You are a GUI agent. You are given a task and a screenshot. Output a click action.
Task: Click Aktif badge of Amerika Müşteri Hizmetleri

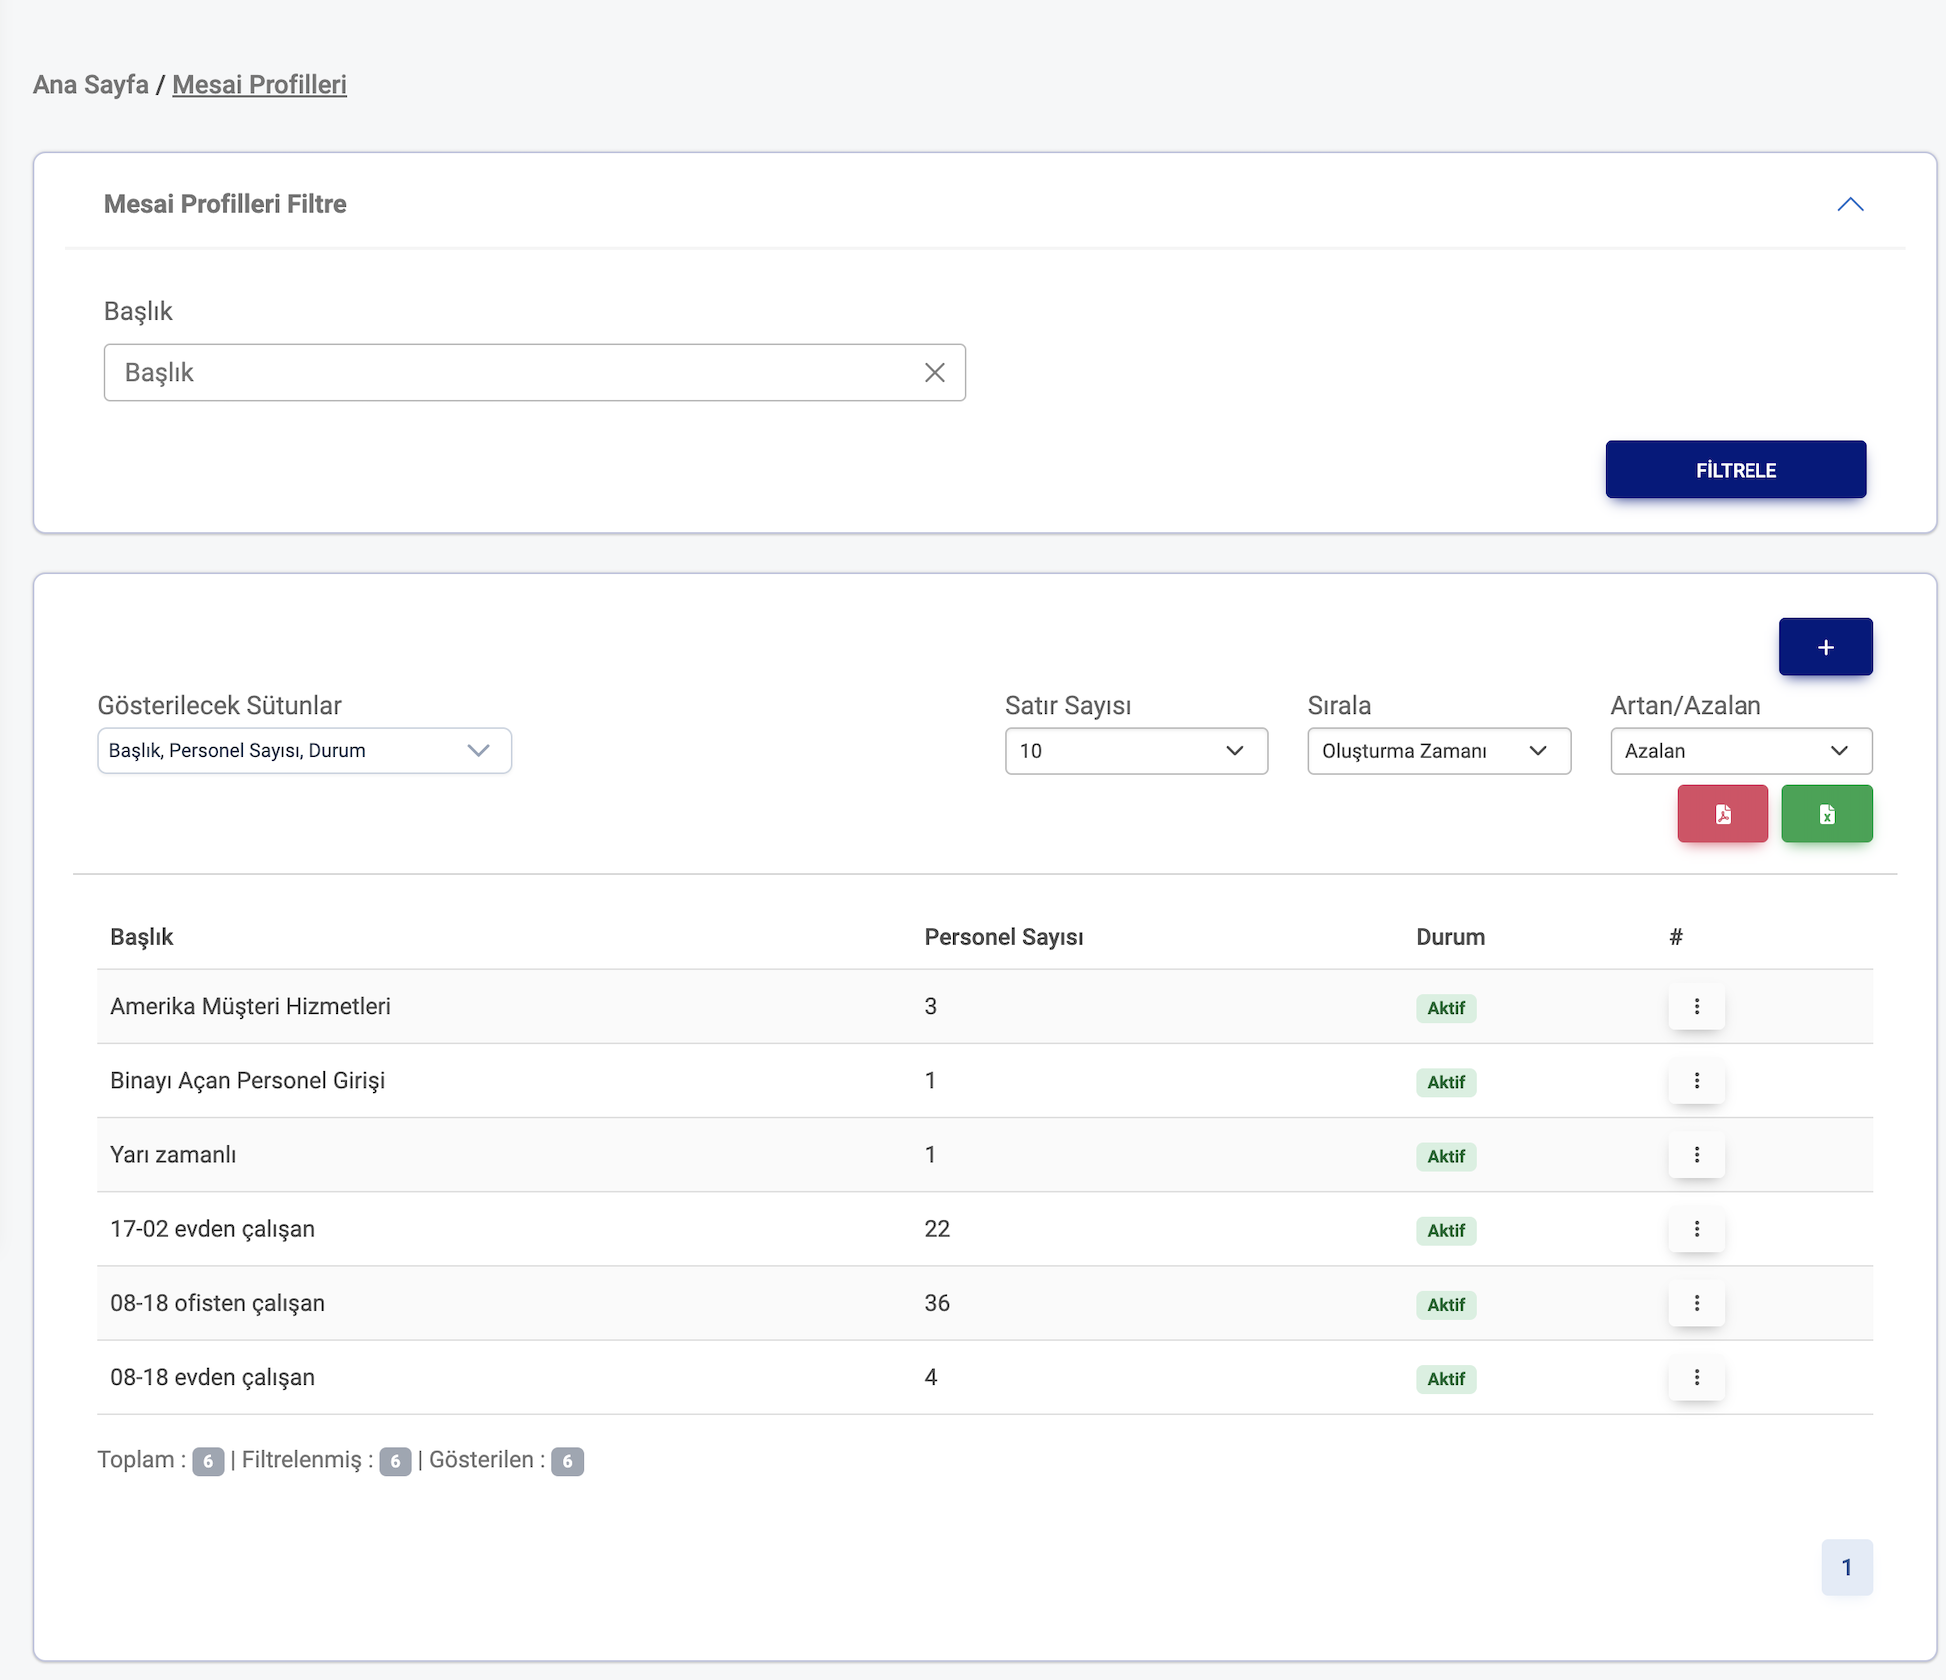[1445, 1008]
